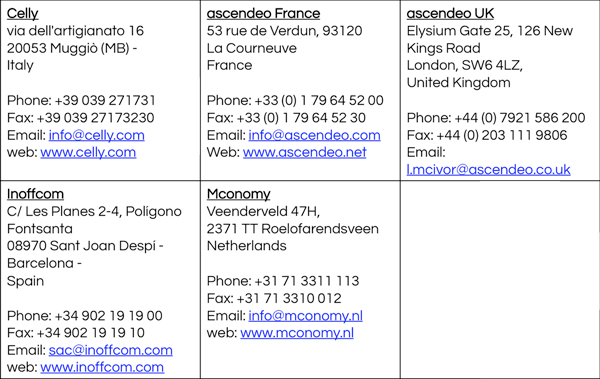Visit the www.inoffcom.com website link
The width and height of the screenshot is (600, 379).
102,367
